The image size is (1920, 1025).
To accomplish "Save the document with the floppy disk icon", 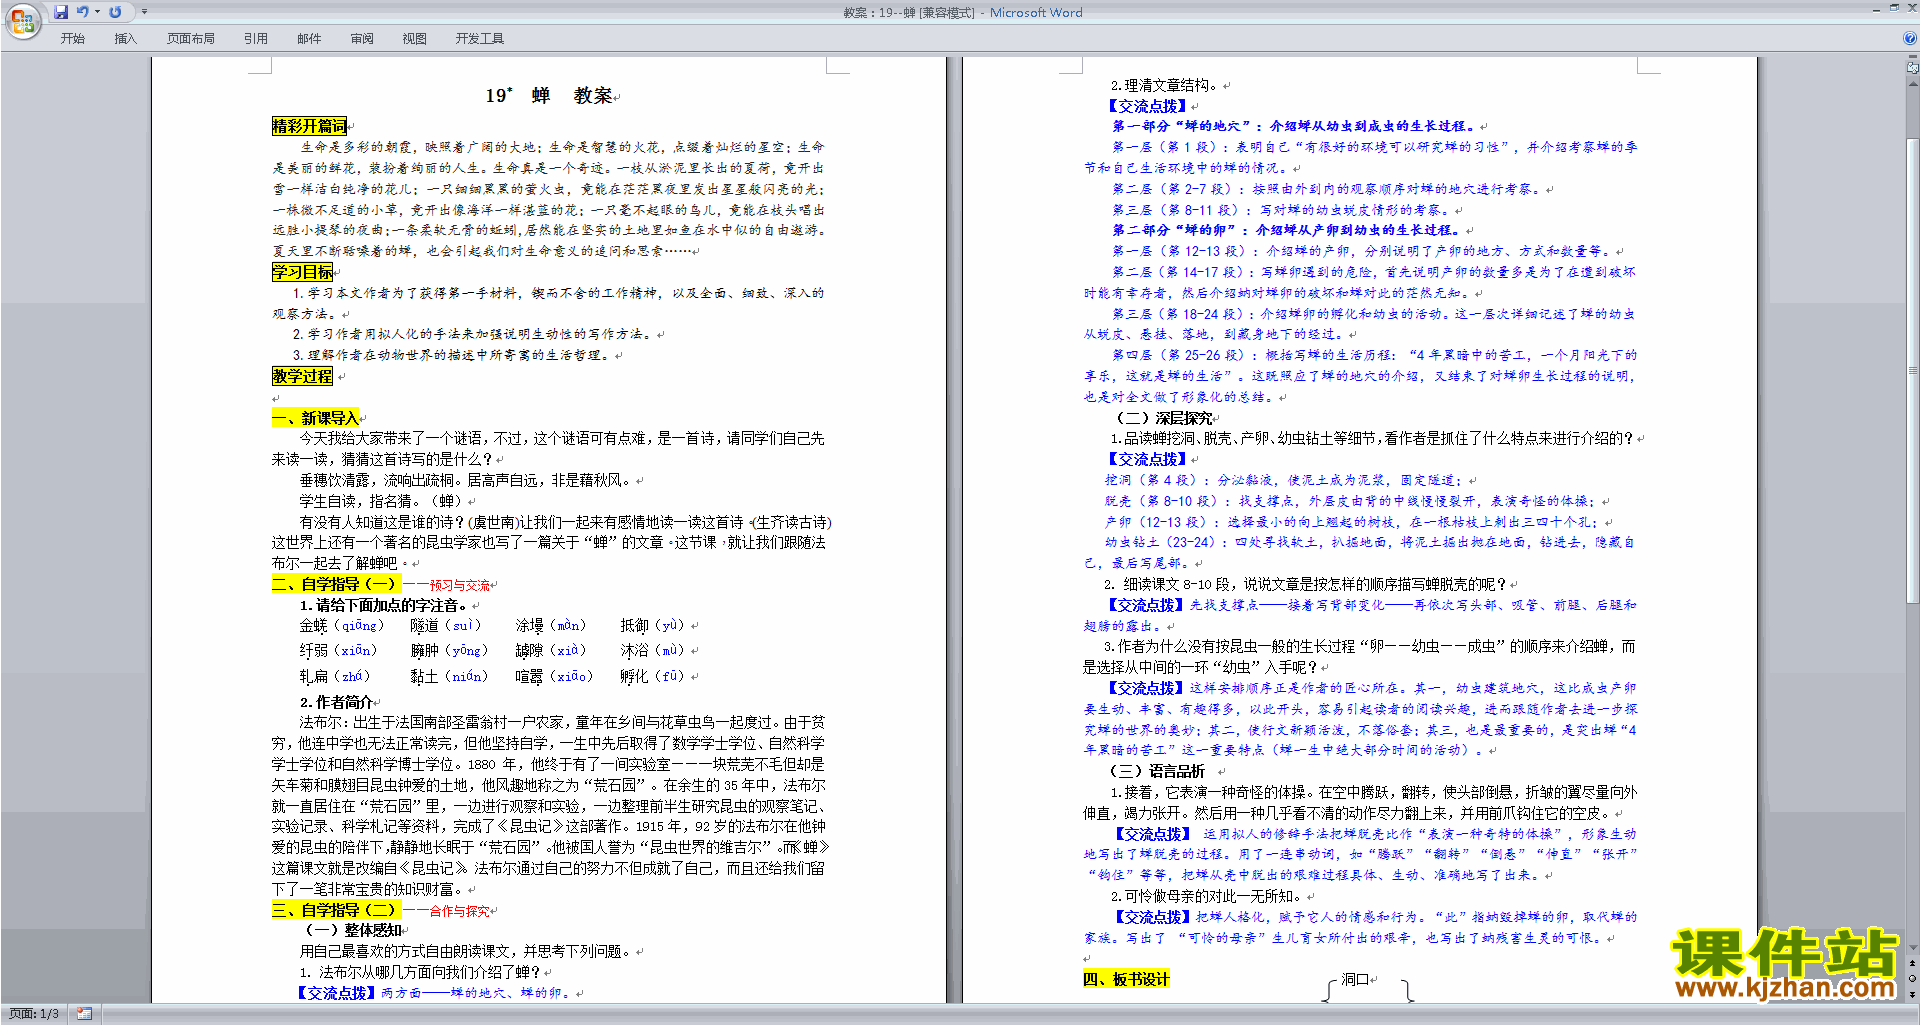I will 61,12.
